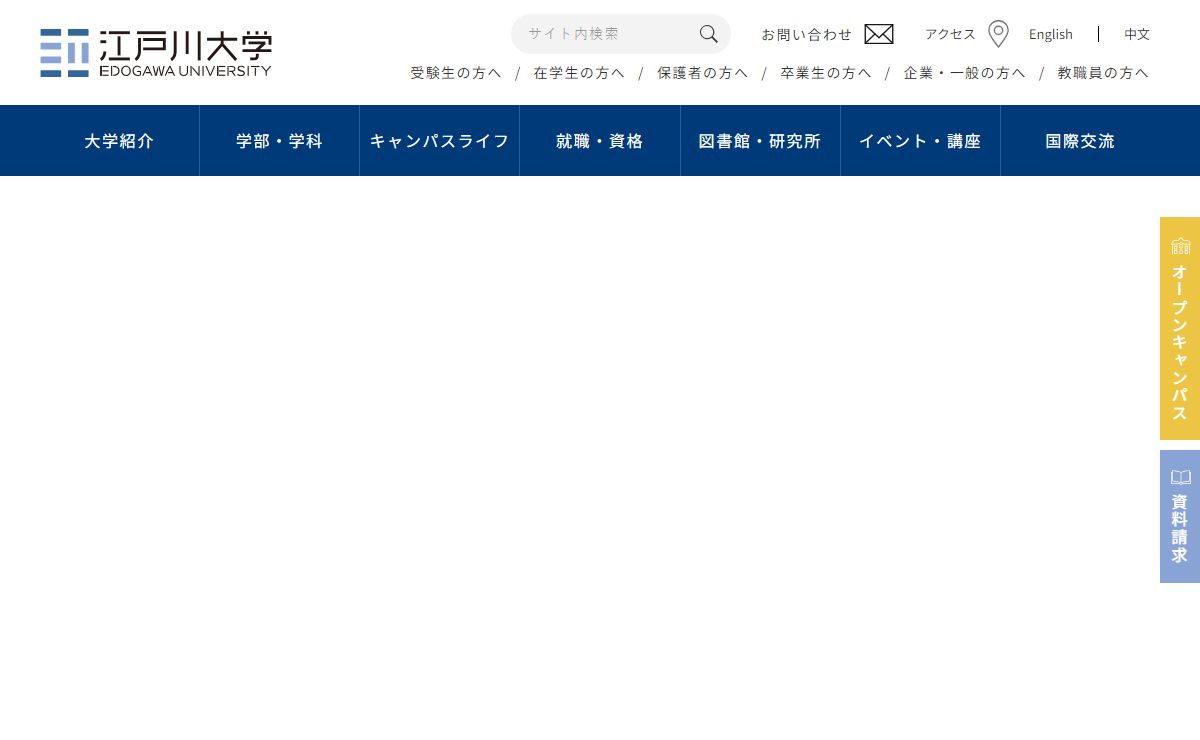Open the 国際交流 menu
The height and width of the screenshot is (740, 1200).
(x=1080, y=141)
